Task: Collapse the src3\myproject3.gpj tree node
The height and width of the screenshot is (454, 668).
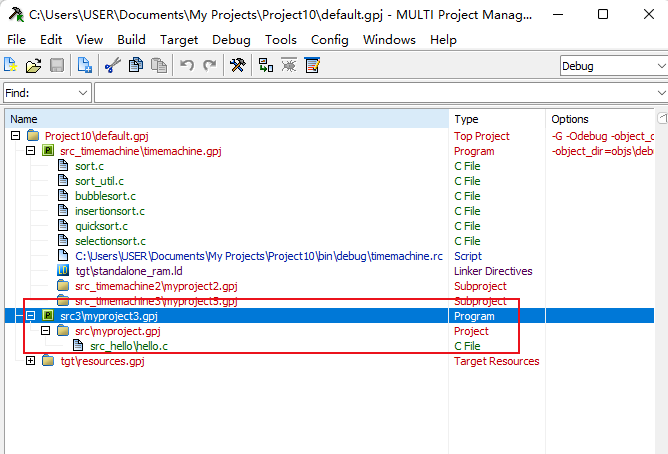Action: click(x=30, y=316)
